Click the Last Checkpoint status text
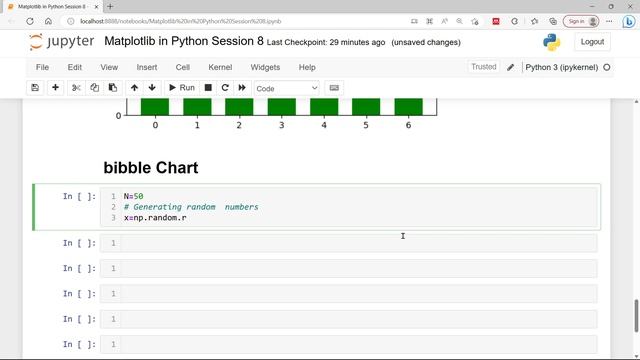This screenshot has width=640, height=360. 326,42
